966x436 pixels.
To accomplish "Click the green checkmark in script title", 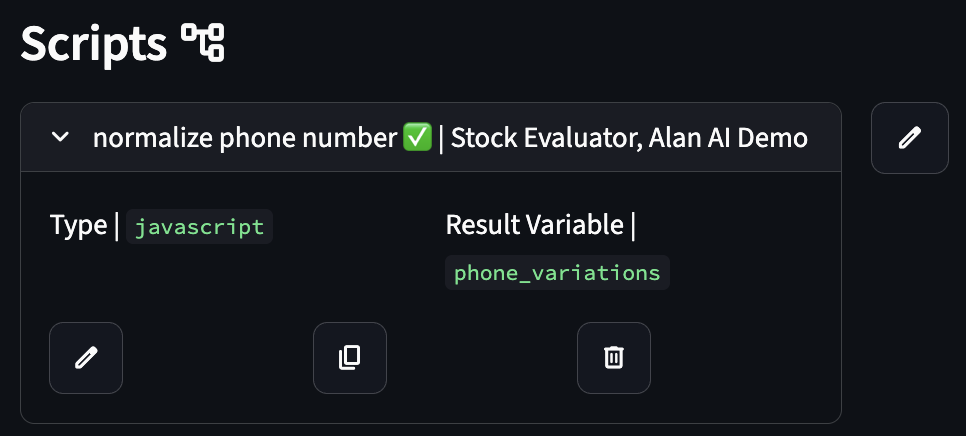I will 417,138.
